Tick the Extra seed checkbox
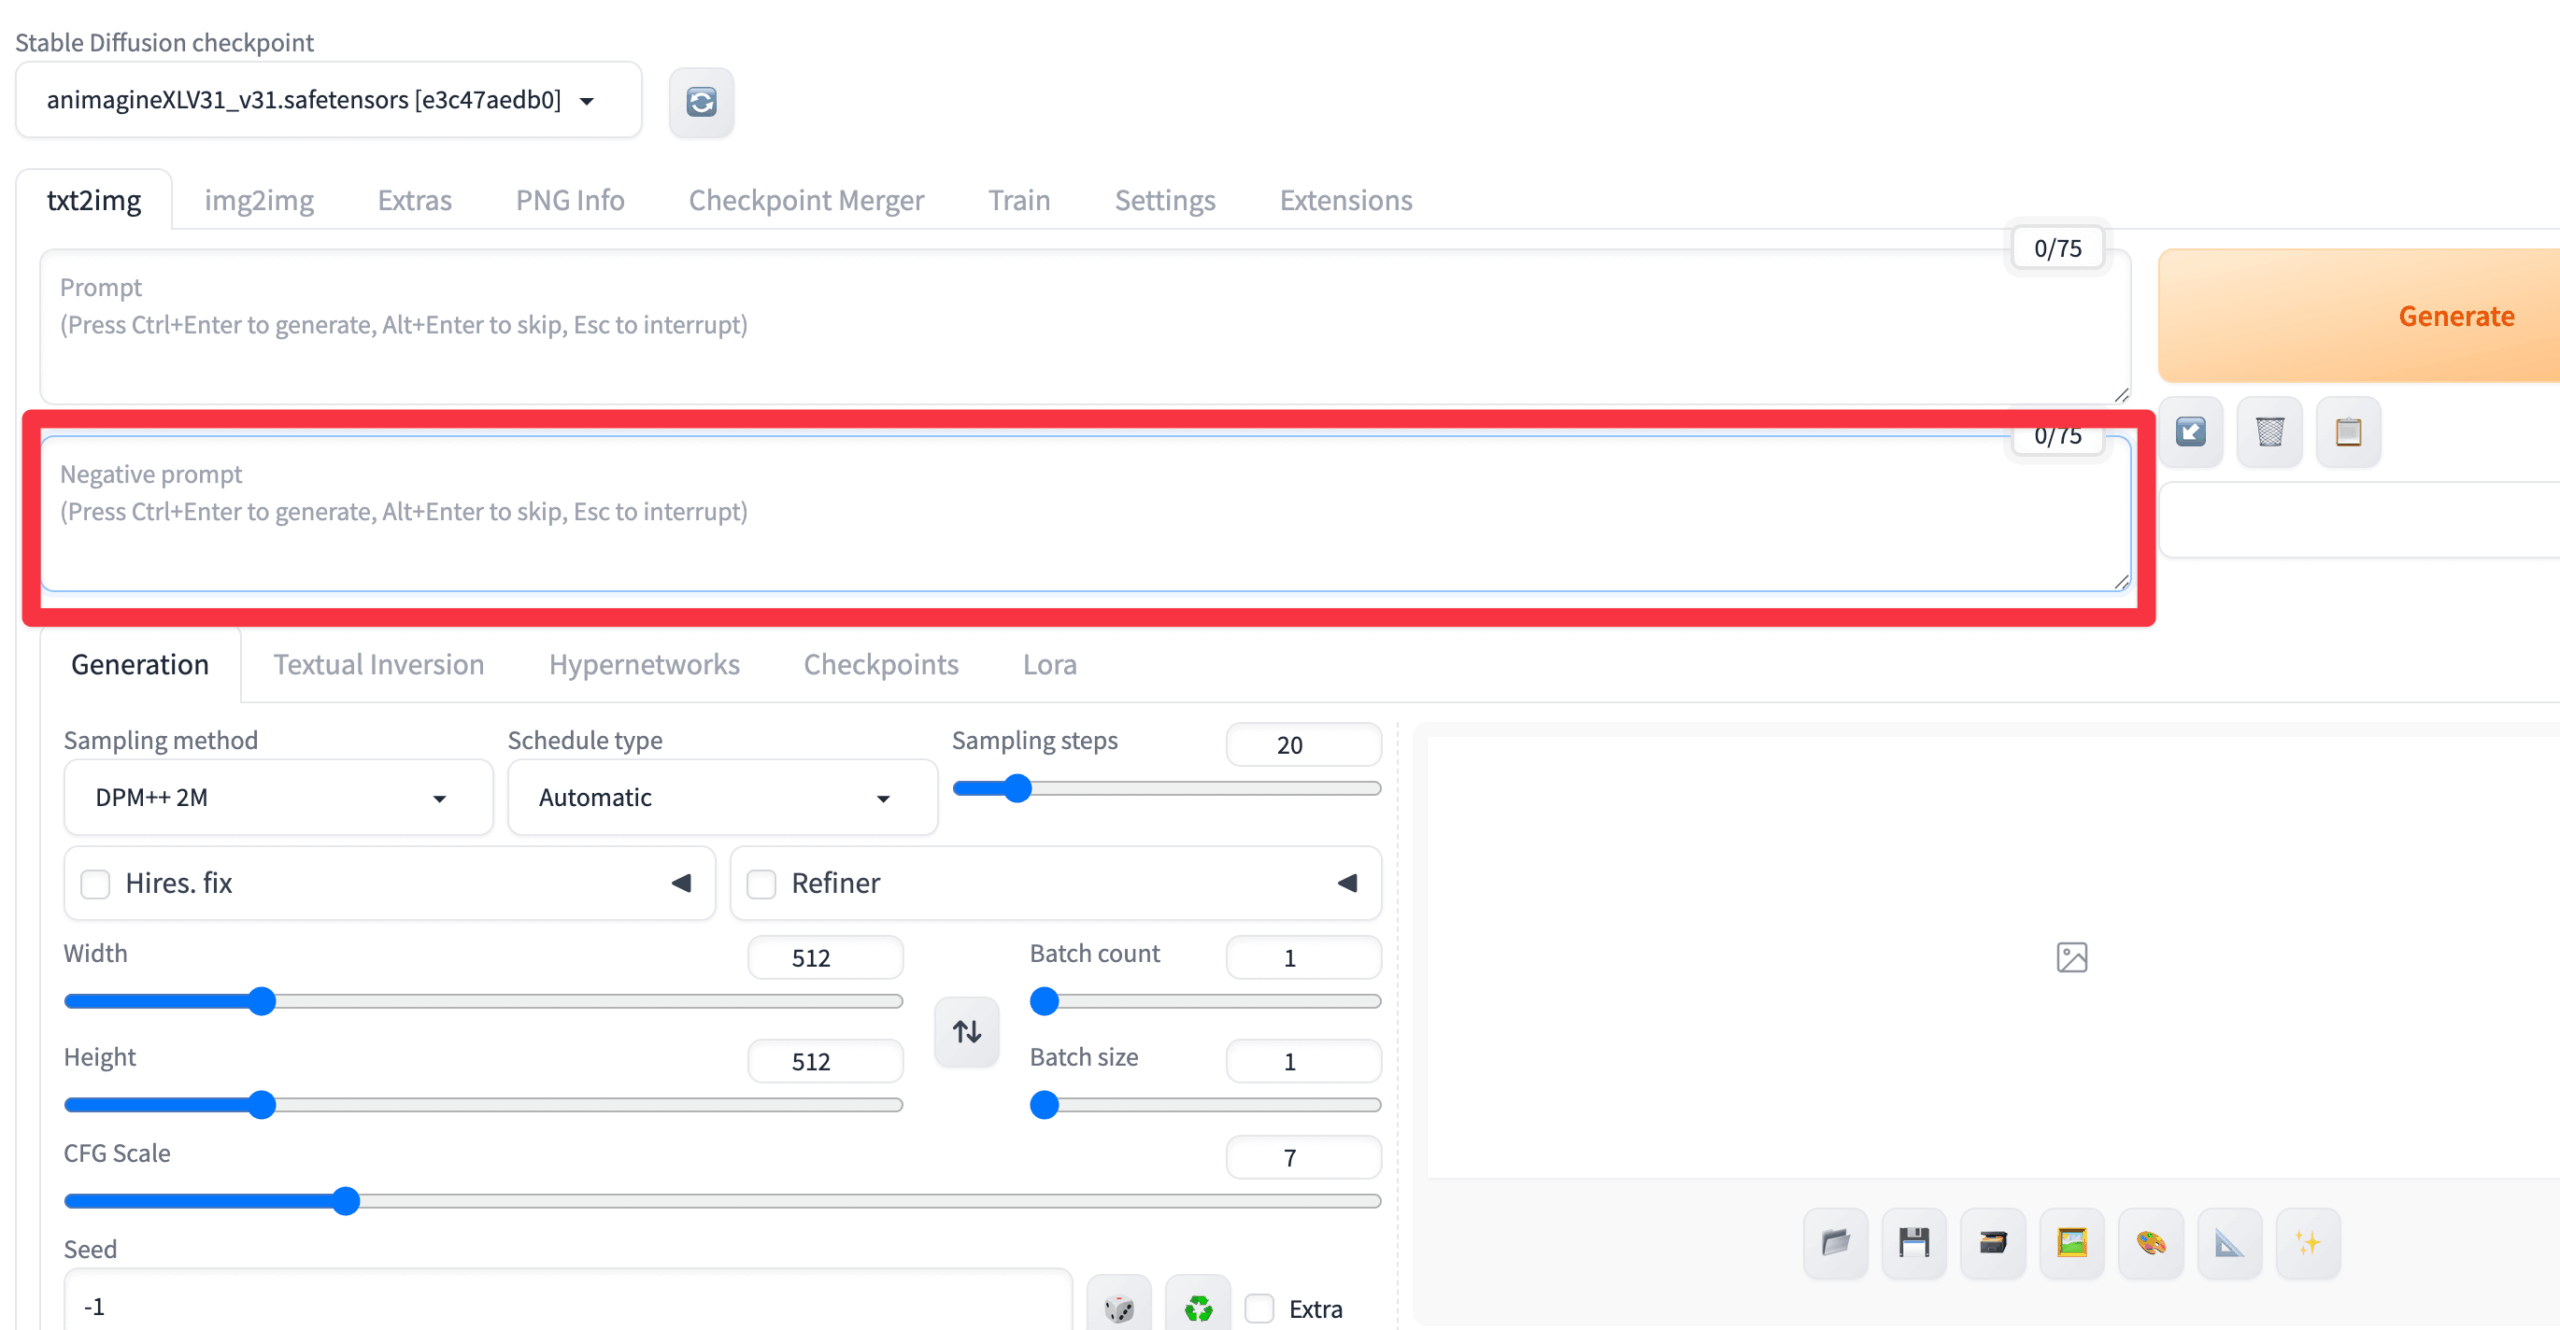Screen dimensions: 2560x1330 [1259, 1308]
